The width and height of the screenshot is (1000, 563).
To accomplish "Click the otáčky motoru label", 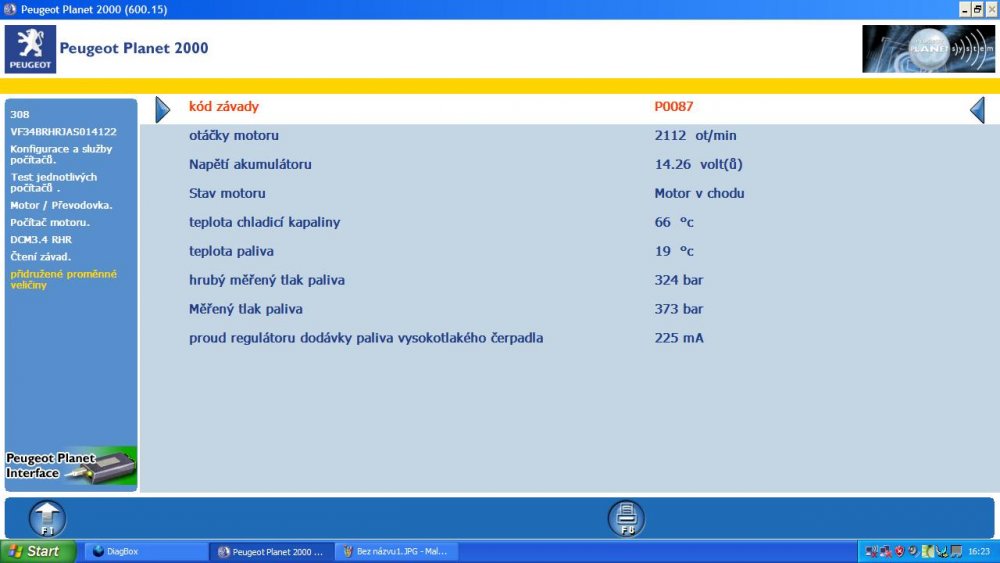I will coord(233,135).
